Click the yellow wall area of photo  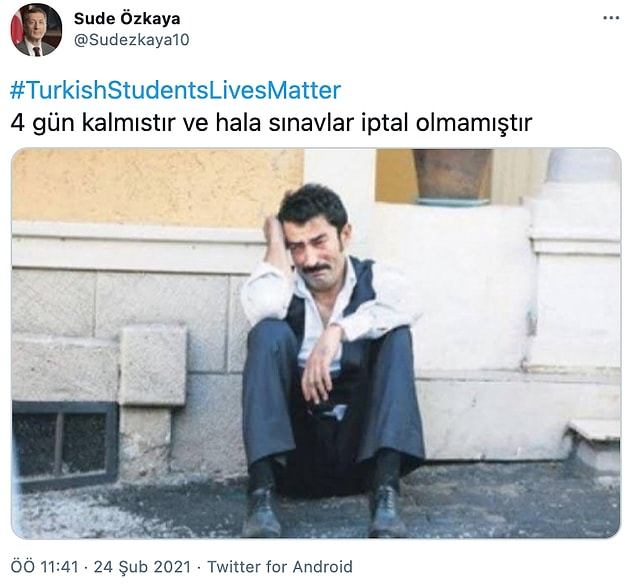pyautogui.click(x=158, y=186)
